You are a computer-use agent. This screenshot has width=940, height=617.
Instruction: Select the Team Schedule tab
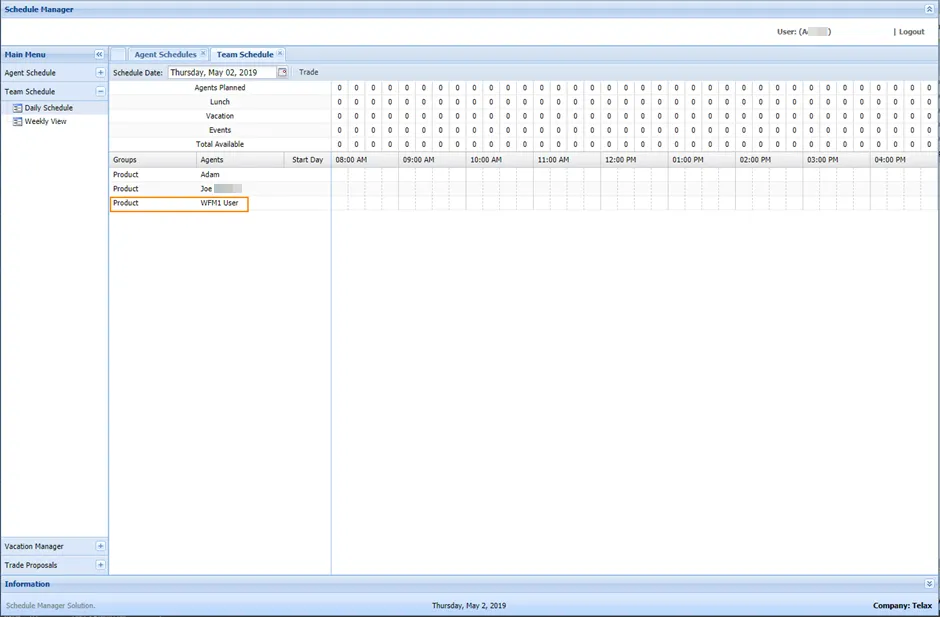[x=245, y=54]
